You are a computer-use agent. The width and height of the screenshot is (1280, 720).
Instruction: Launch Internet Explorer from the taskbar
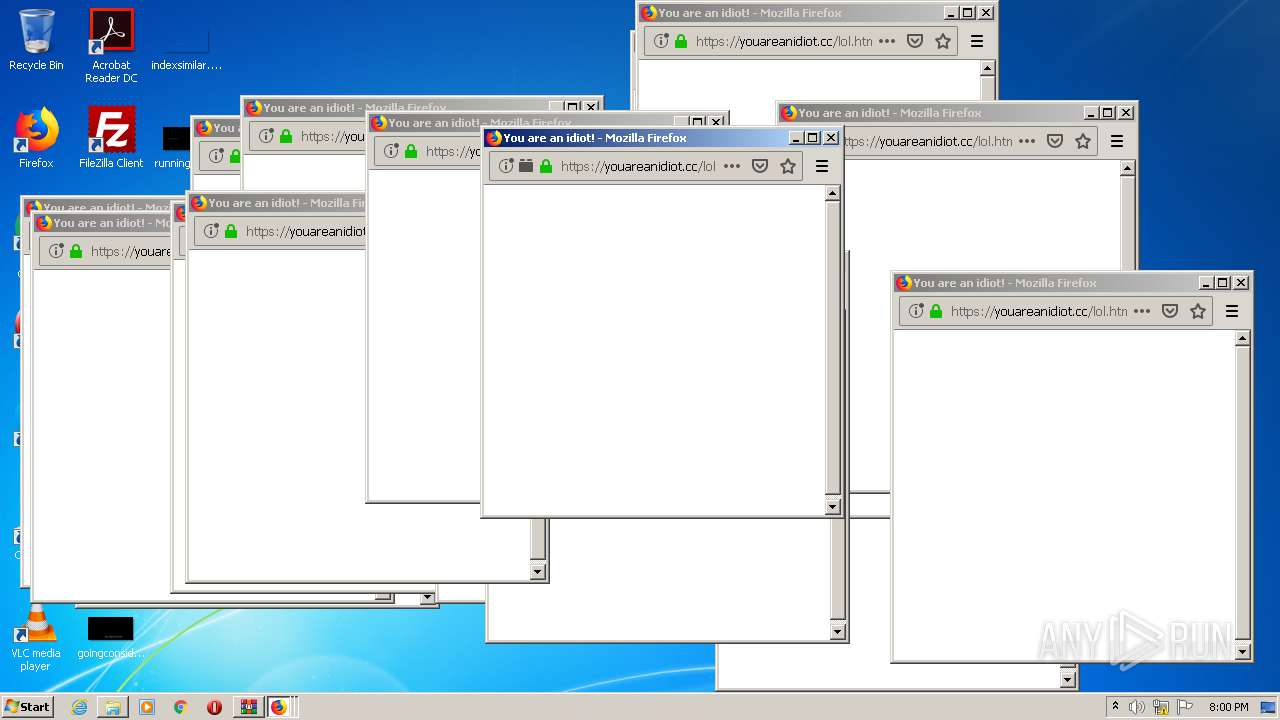79,707
